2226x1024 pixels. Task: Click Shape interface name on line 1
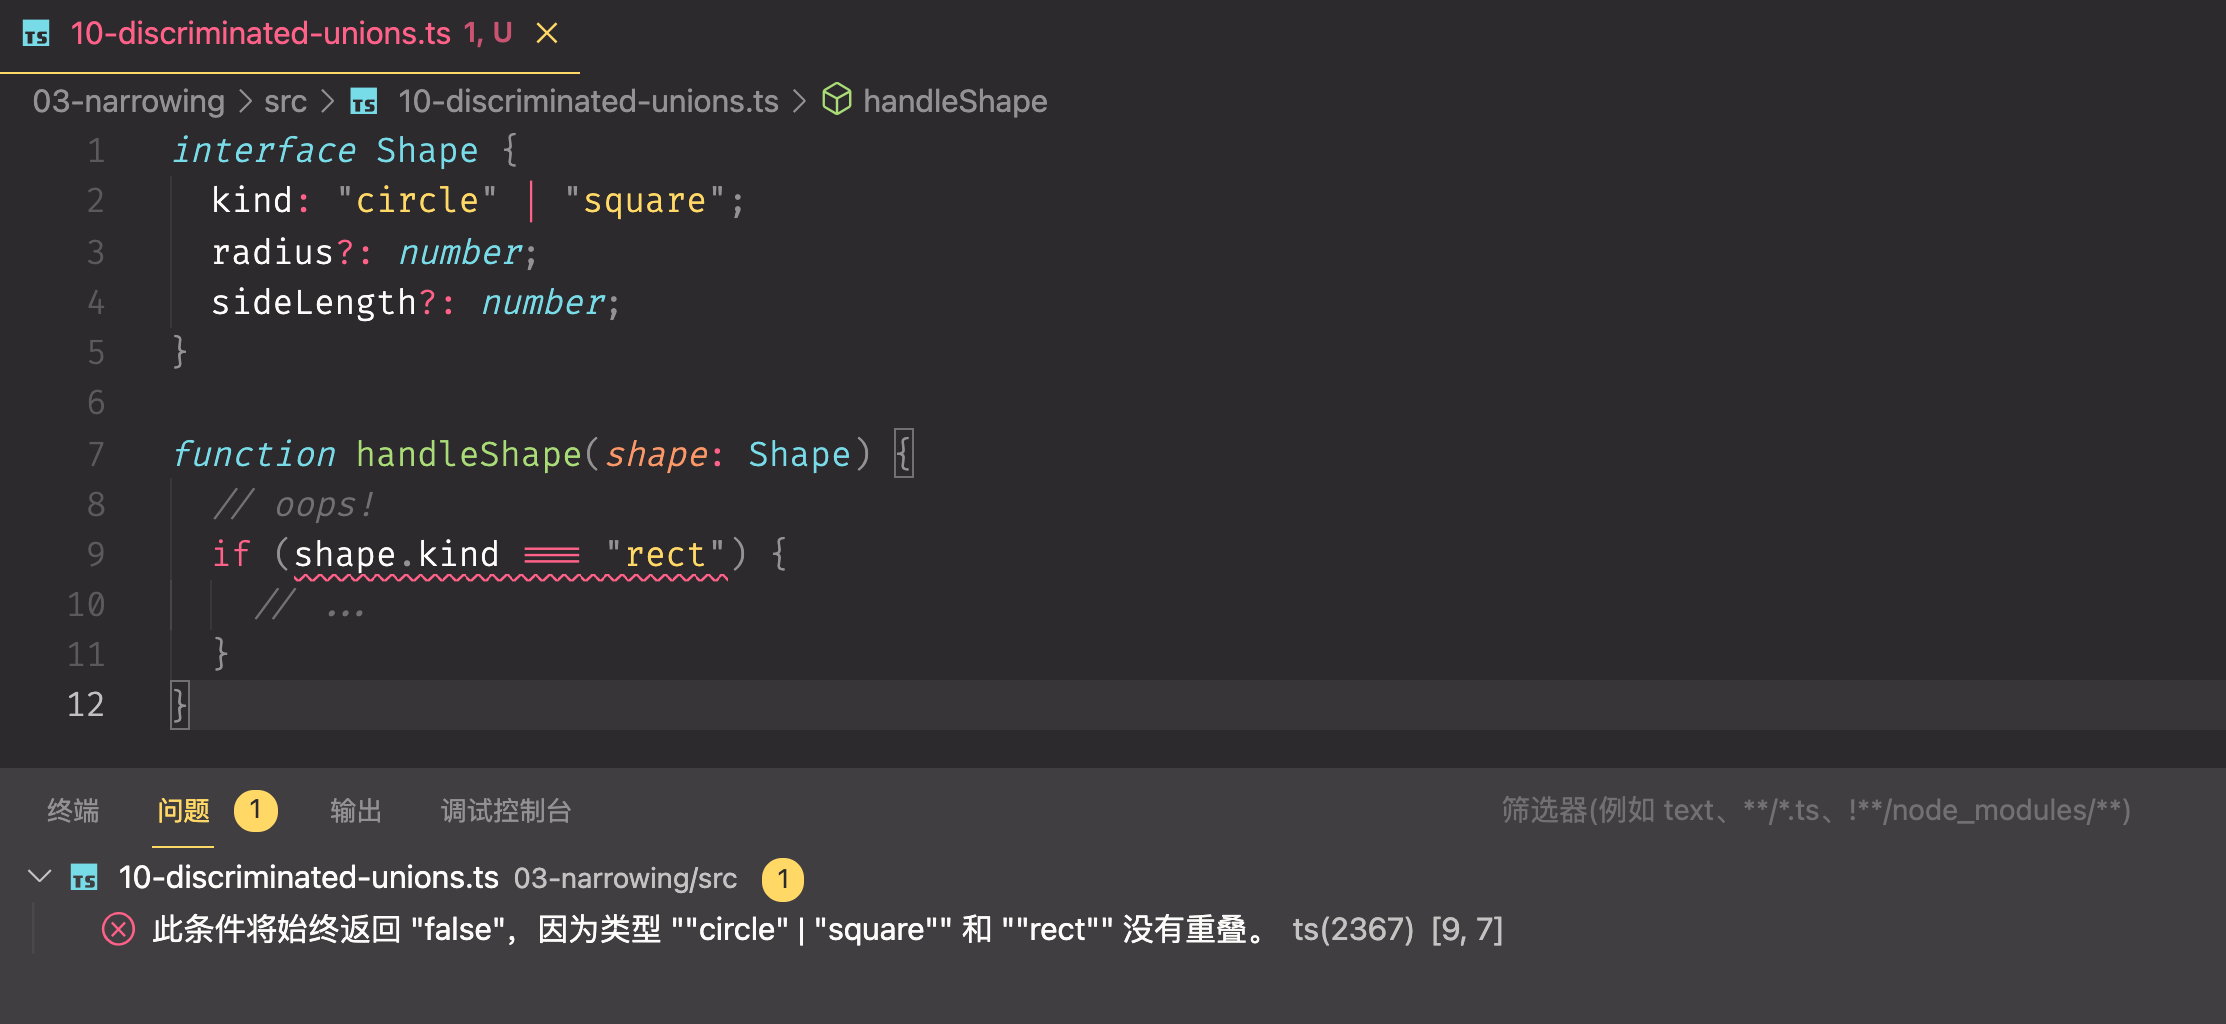pyautogui.click(x=427, y=150)
